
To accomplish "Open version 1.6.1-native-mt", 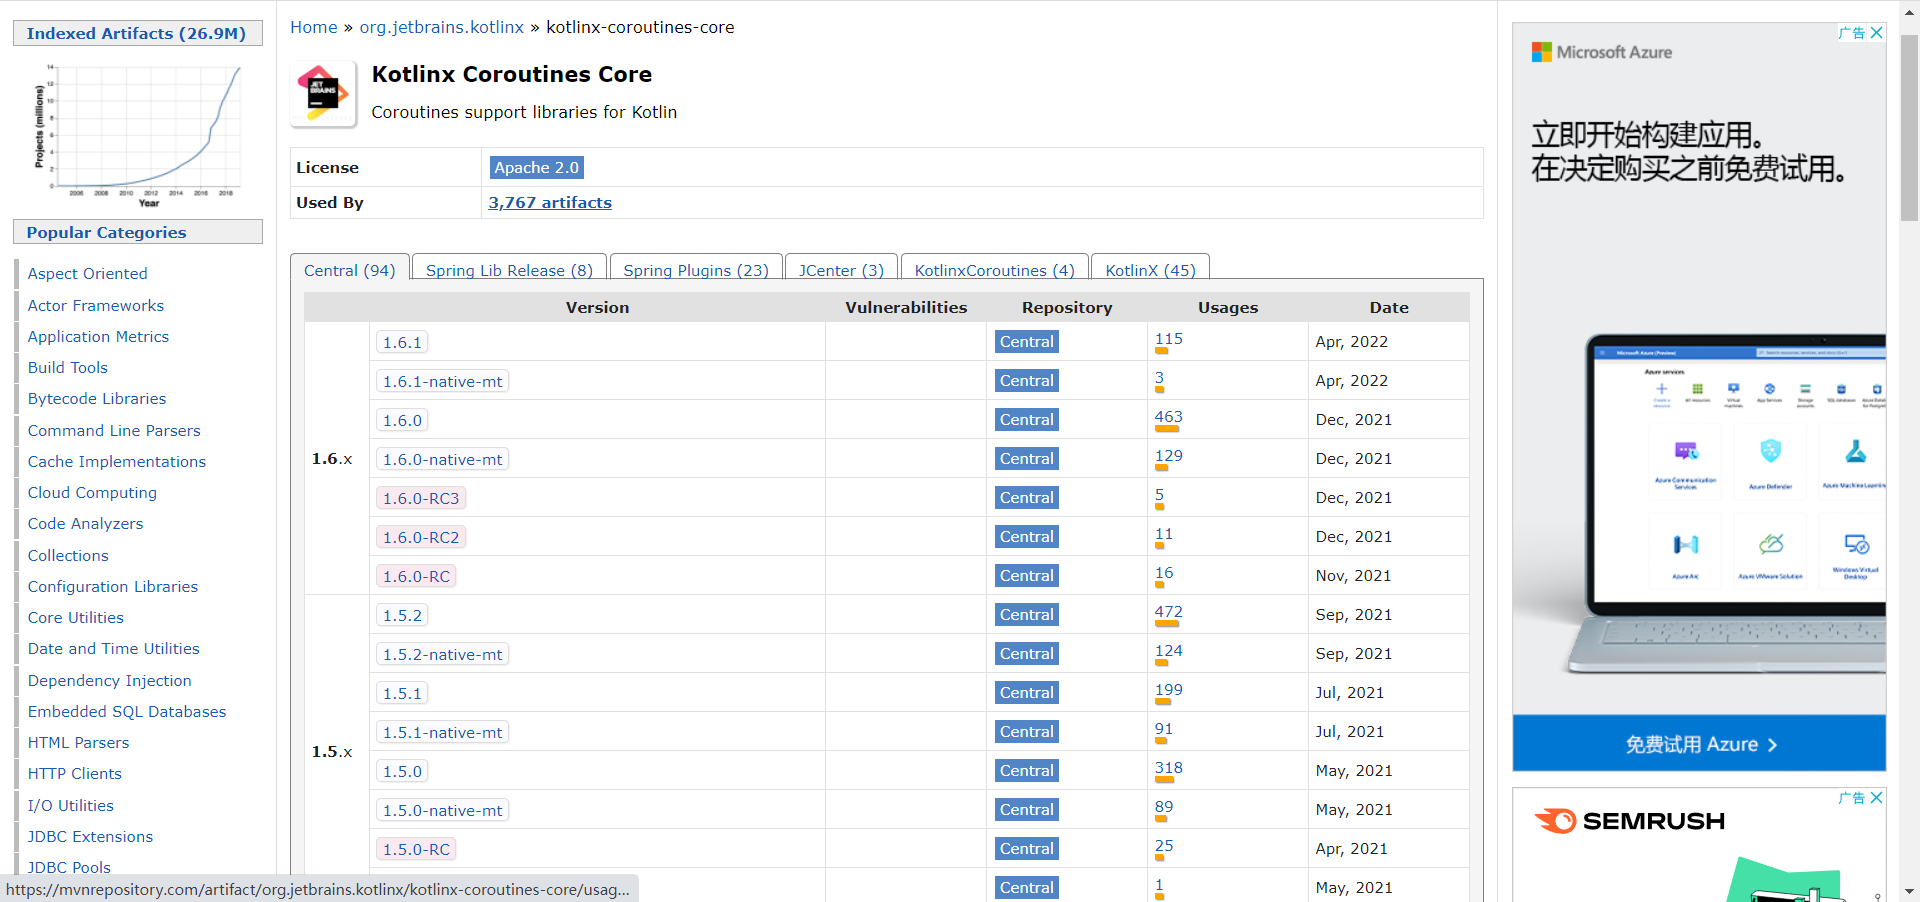I will [x=442, y=381].
